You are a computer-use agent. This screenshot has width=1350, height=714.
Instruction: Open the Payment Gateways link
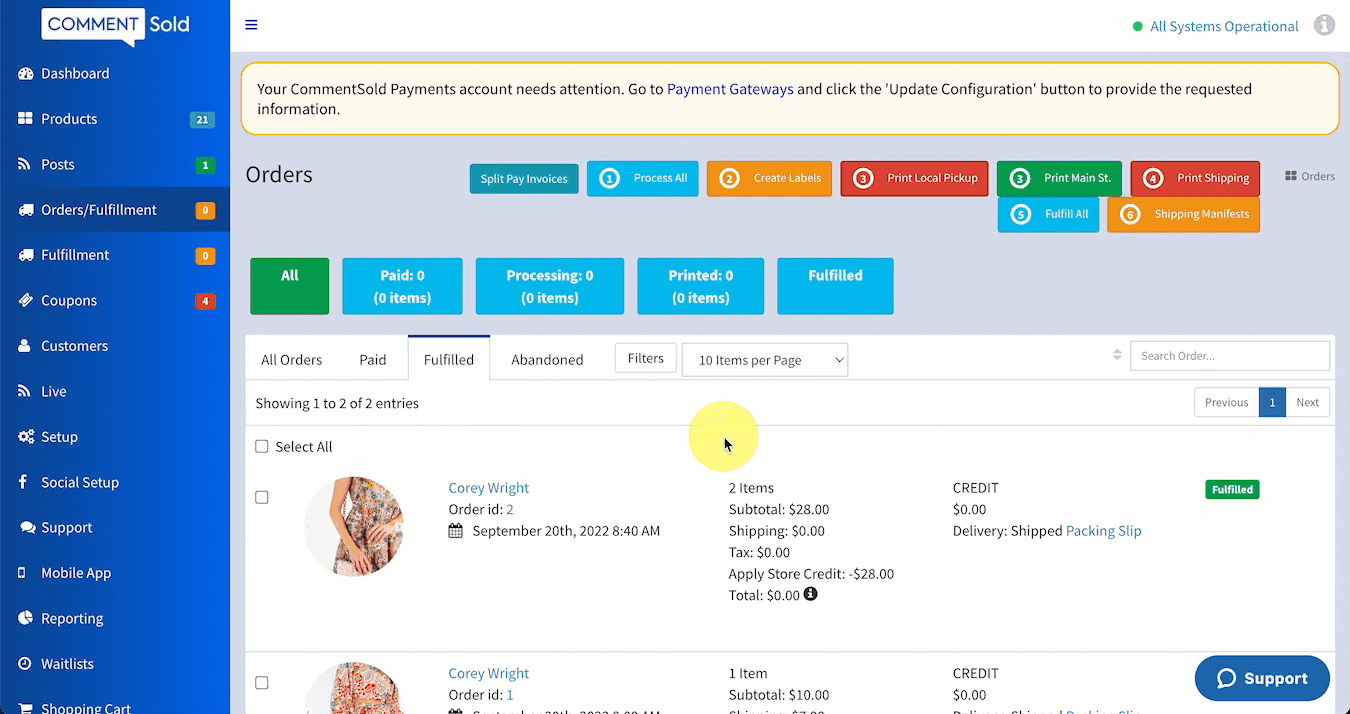[x=730, y=89]
